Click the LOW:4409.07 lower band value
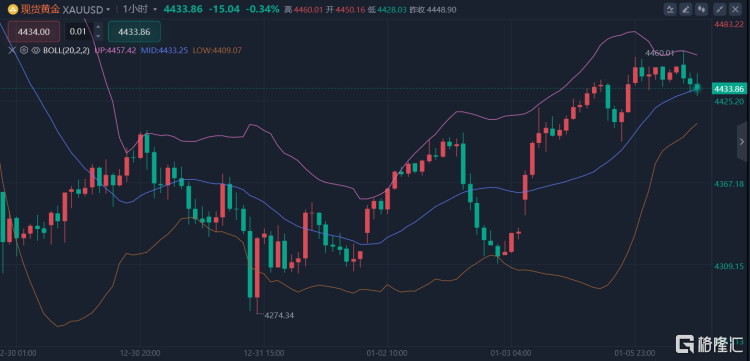This screenshot has width=750, height=361. click(217, 50)
